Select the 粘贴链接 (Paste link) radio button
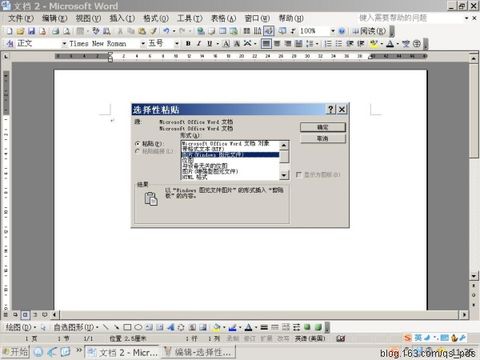The image size is (480, 360). (137, 151)
